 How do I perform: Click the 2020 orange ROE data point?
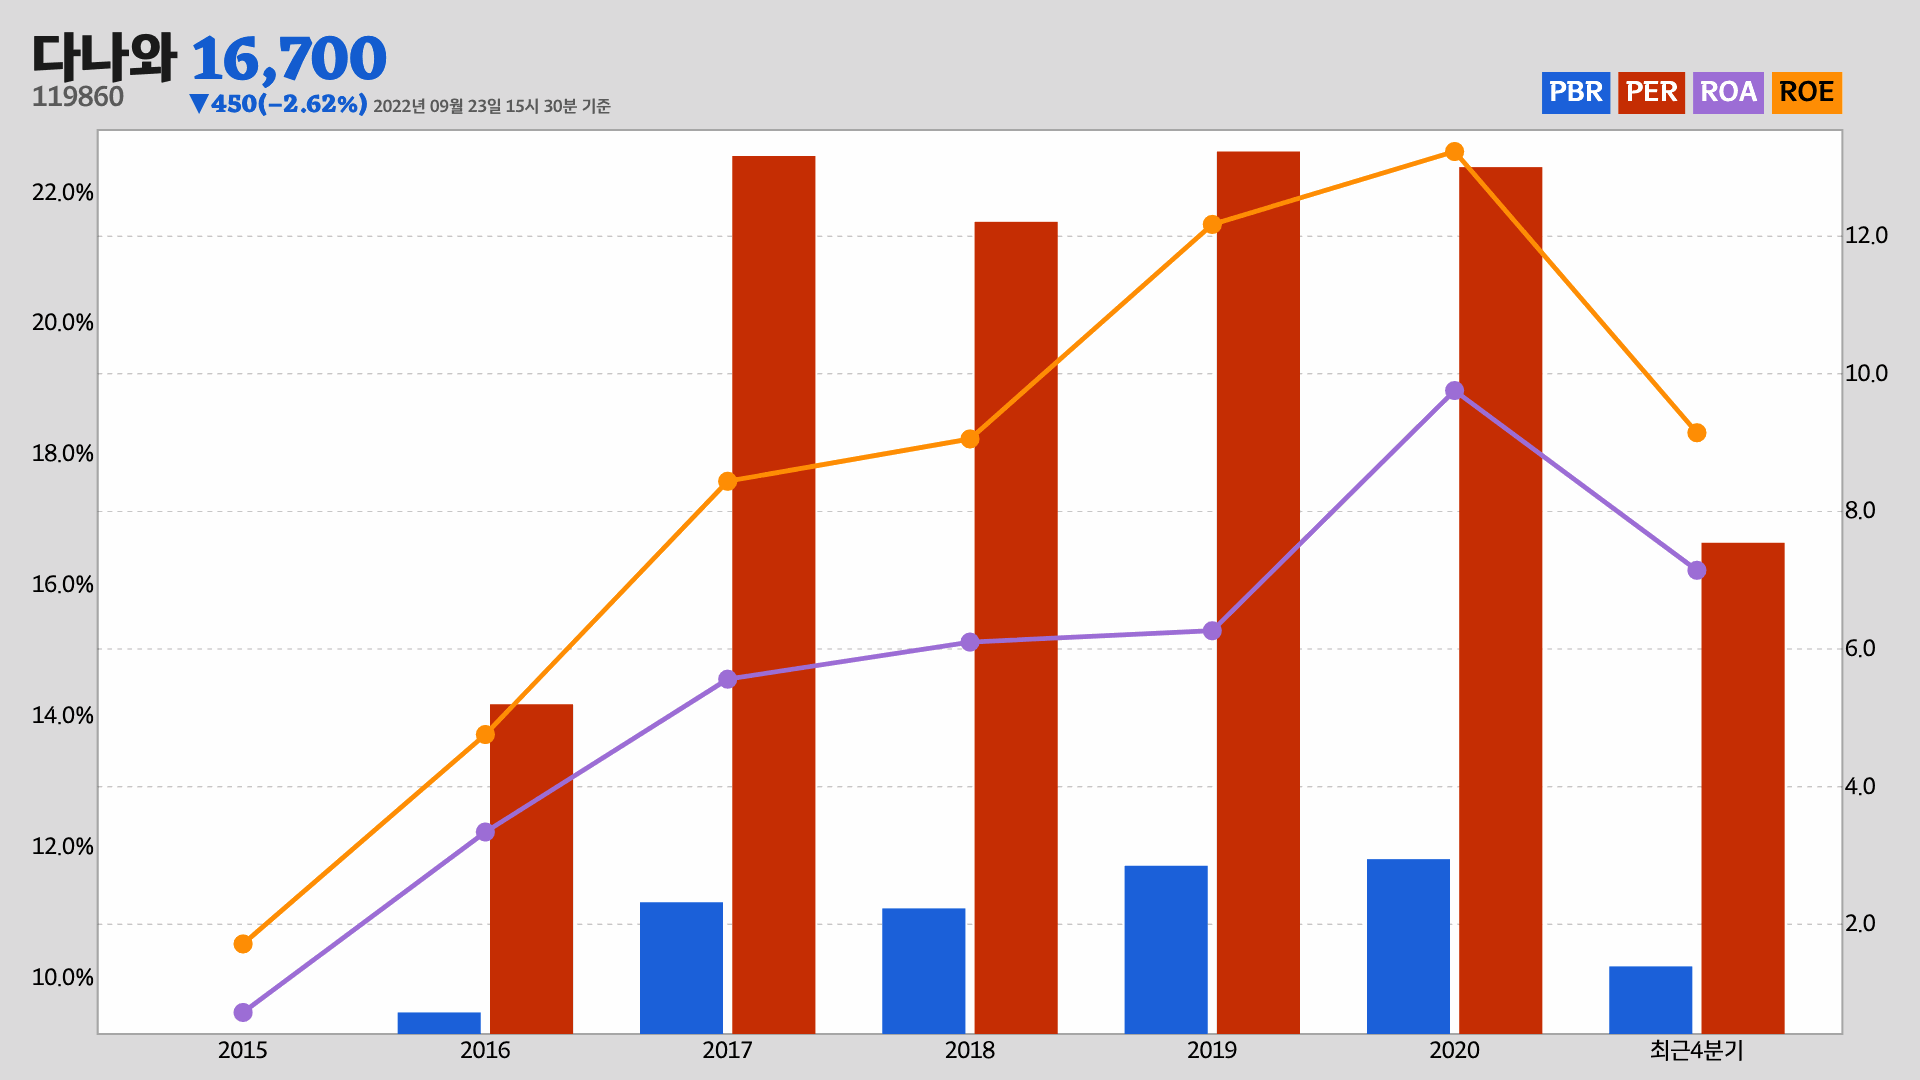[1455, 152]
